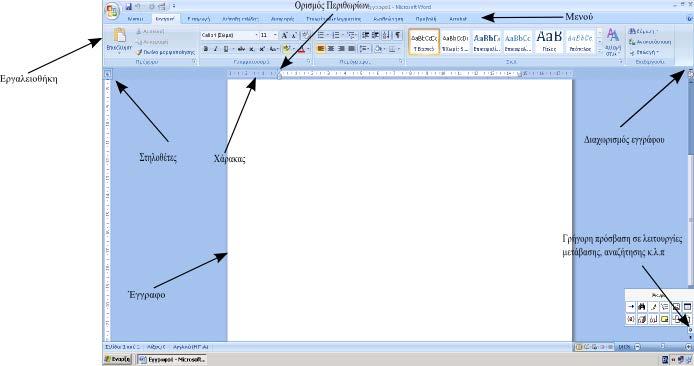The image size is (694, 366).
Task: Toggle Bold formatting
Action: [x=205, y=49]
